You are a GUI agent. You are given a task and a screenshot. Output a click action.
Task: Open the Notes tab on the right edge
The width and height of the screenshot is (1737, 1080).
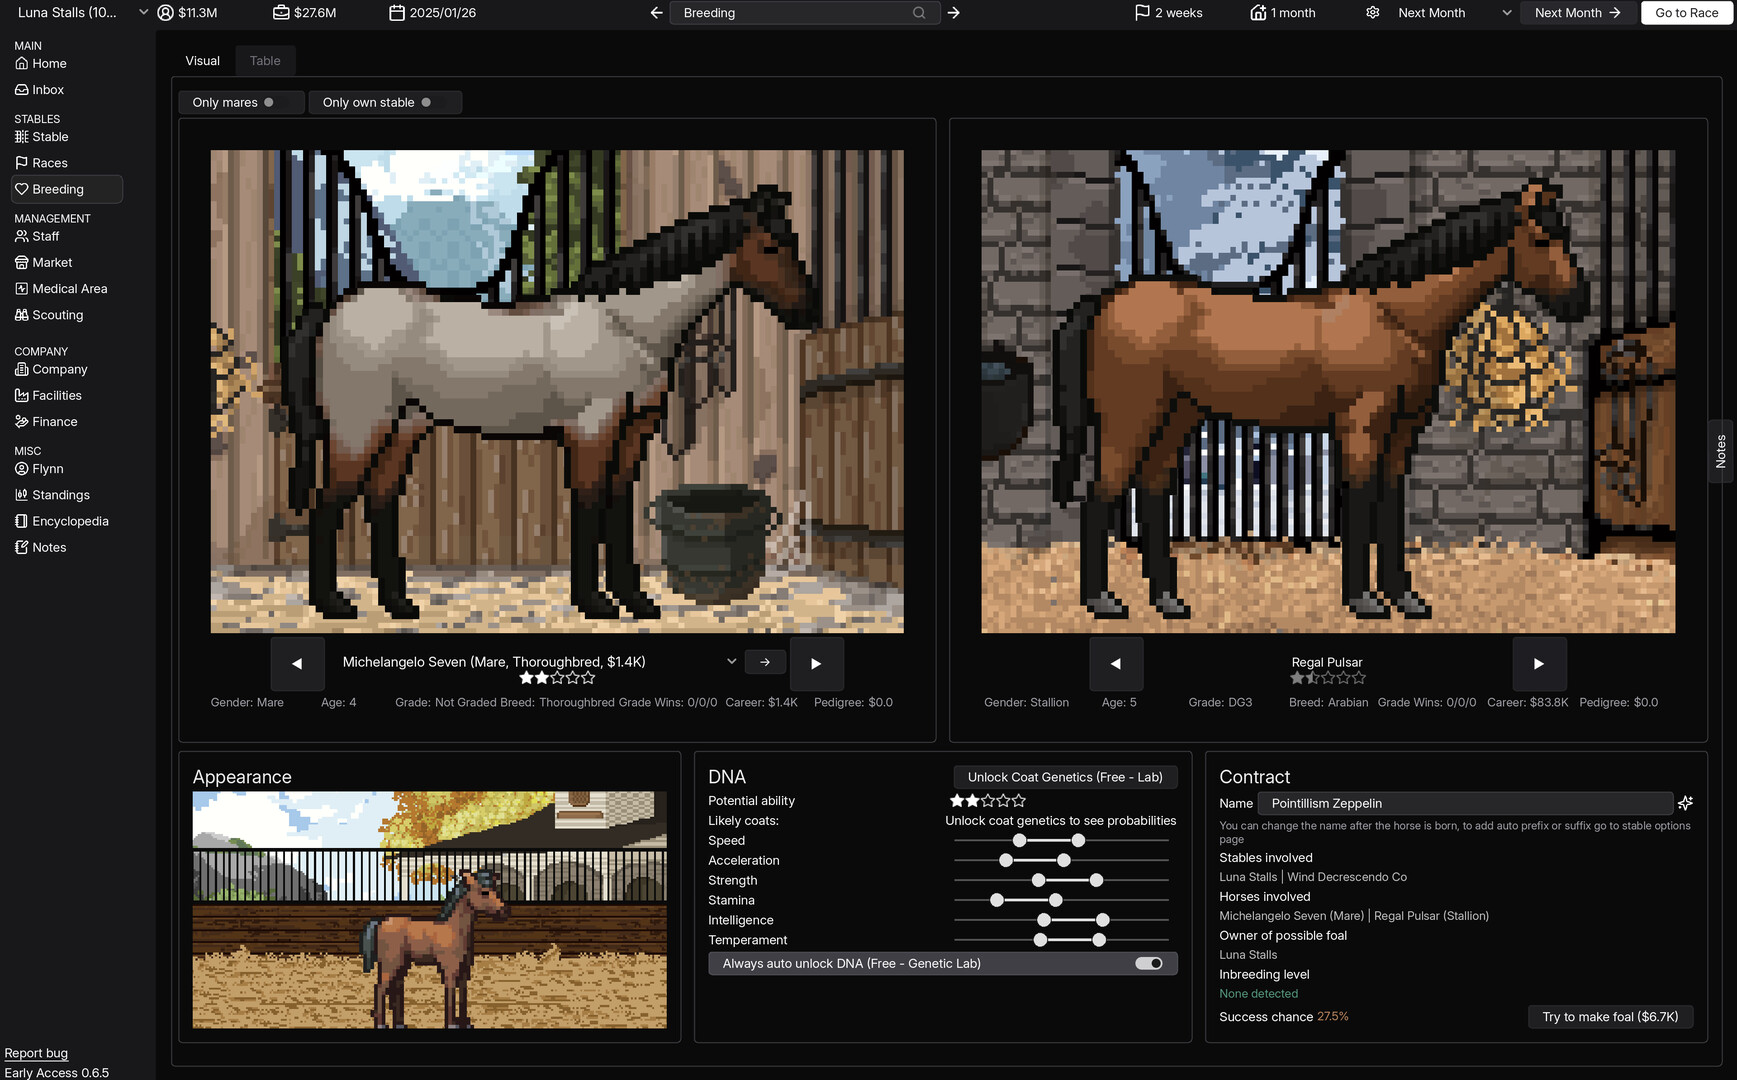coord(1720,452)
